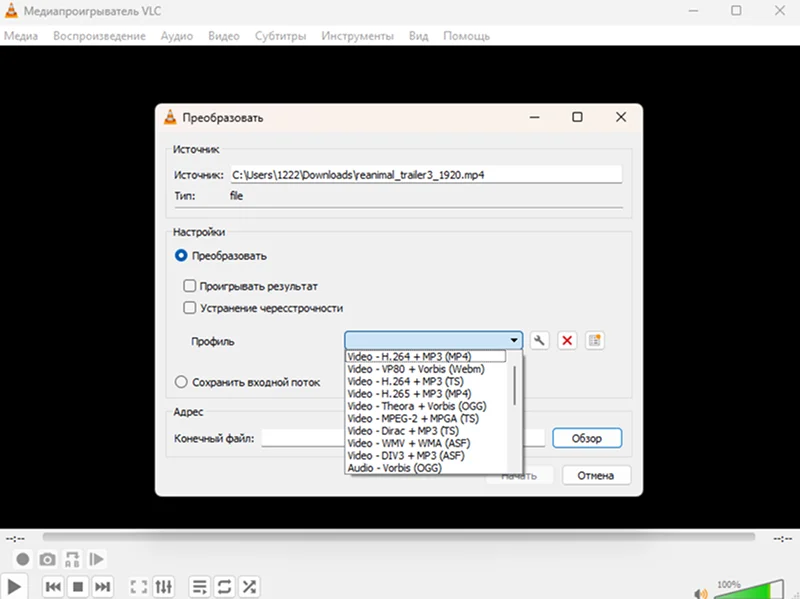The height and width of the screenshot is (599, 800).
Task: Delete selected profile with red X icon
Action: (x=567, y=340)
